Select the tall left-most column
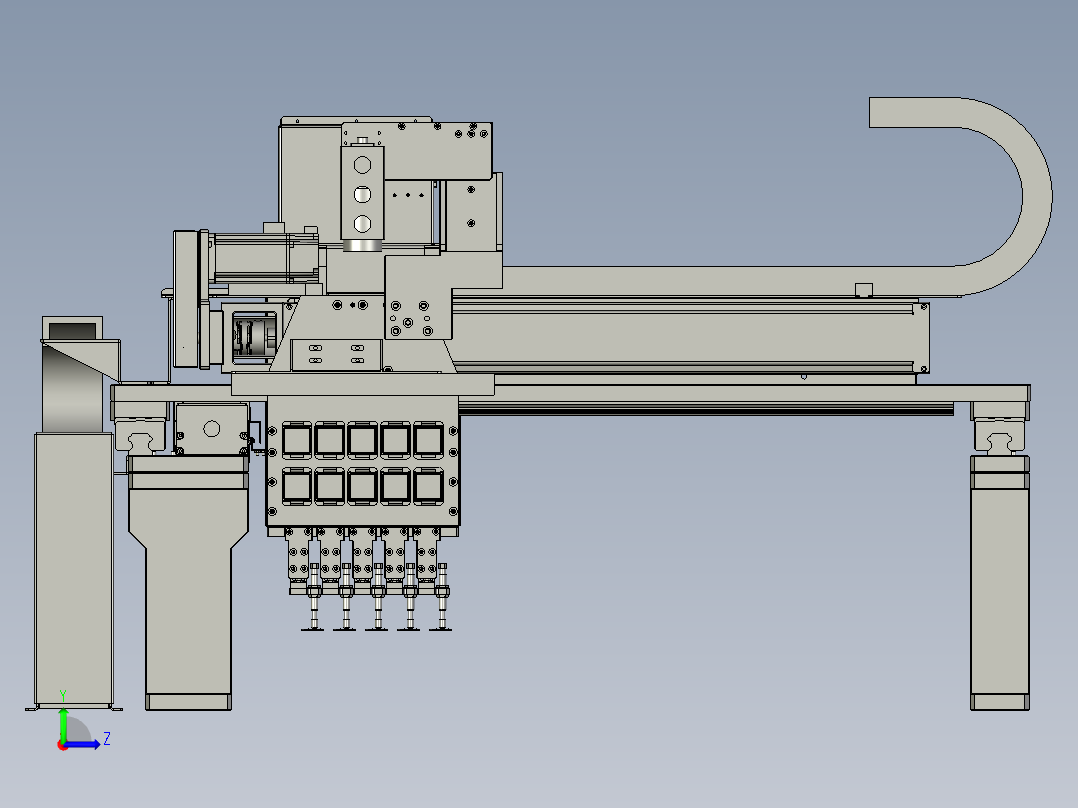 point(74,569)
